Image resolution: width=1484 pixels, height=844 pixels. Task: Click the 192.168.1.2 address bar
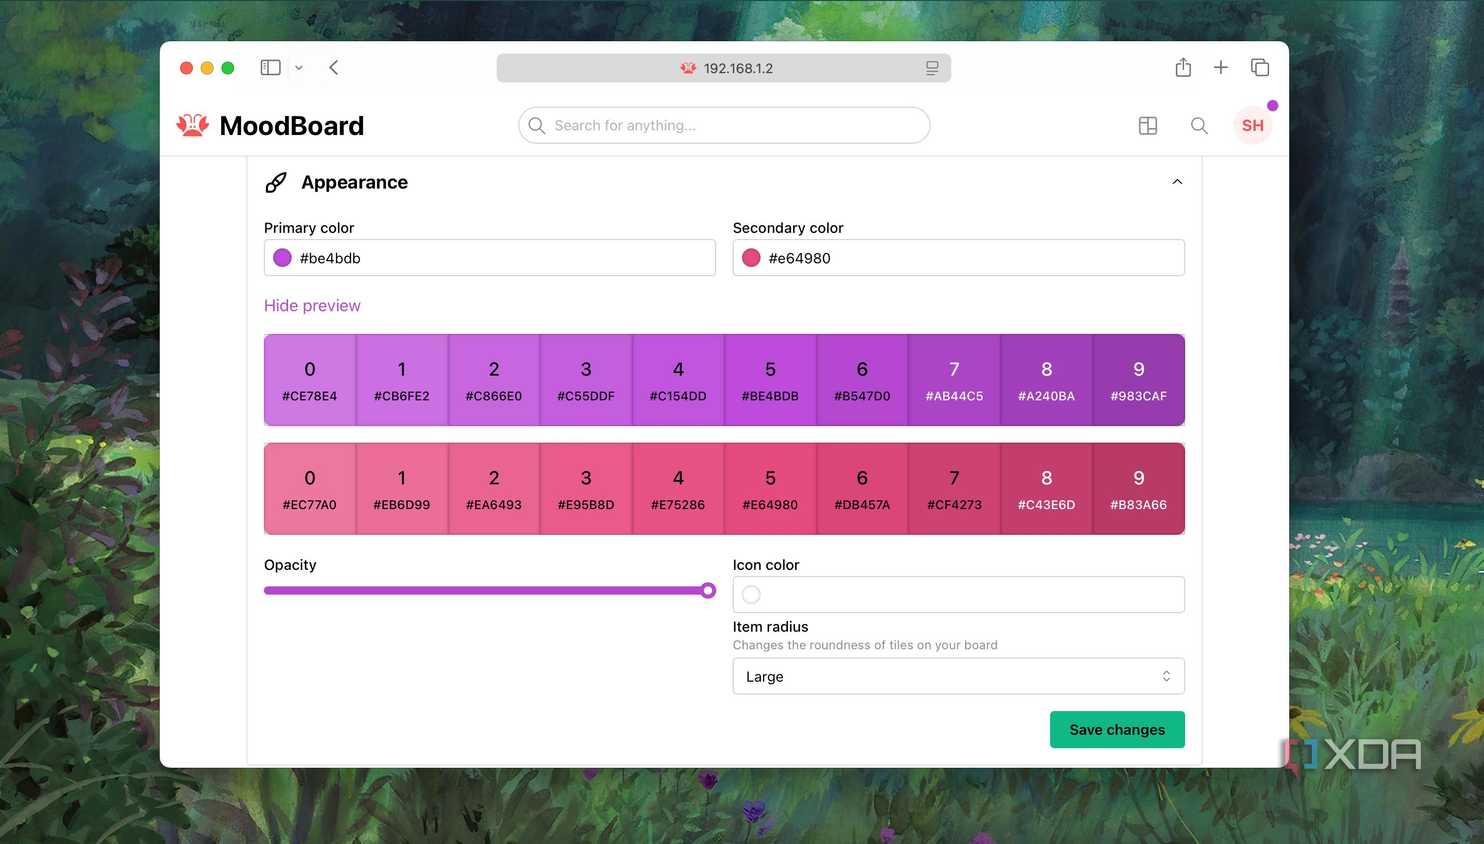click(724, 68)
